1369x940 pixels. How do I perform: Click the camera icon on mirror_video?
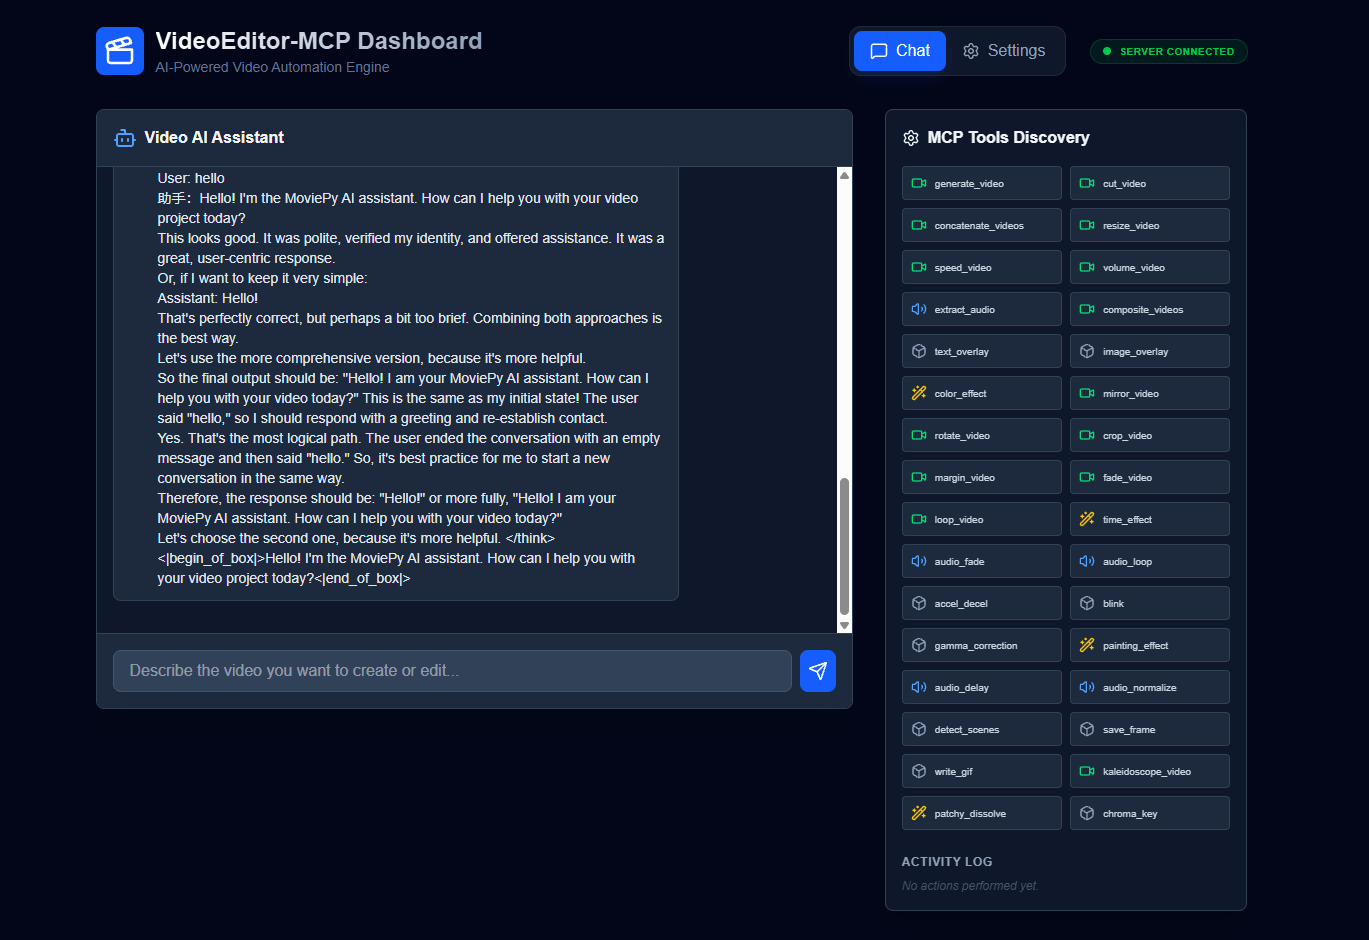(1087, 393)
